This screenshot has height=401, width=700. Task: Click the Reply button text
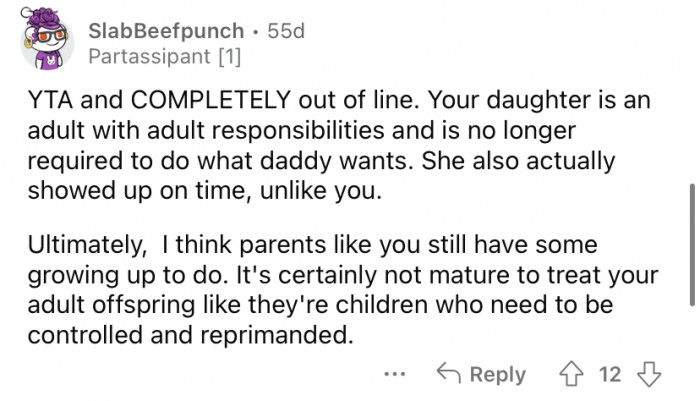497,374
